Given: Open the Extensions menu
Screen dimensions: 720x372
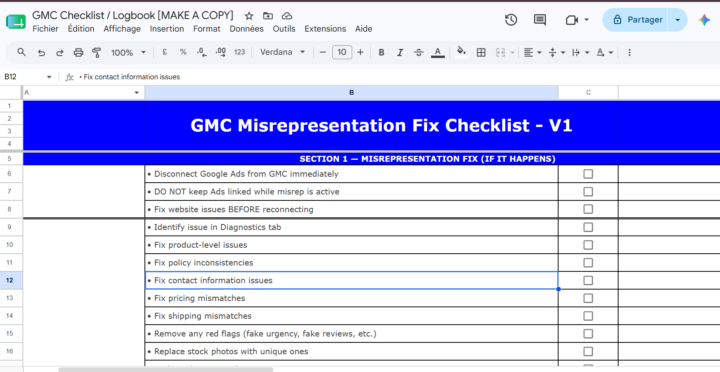Looking at the screenshot, I should point(325,29).
